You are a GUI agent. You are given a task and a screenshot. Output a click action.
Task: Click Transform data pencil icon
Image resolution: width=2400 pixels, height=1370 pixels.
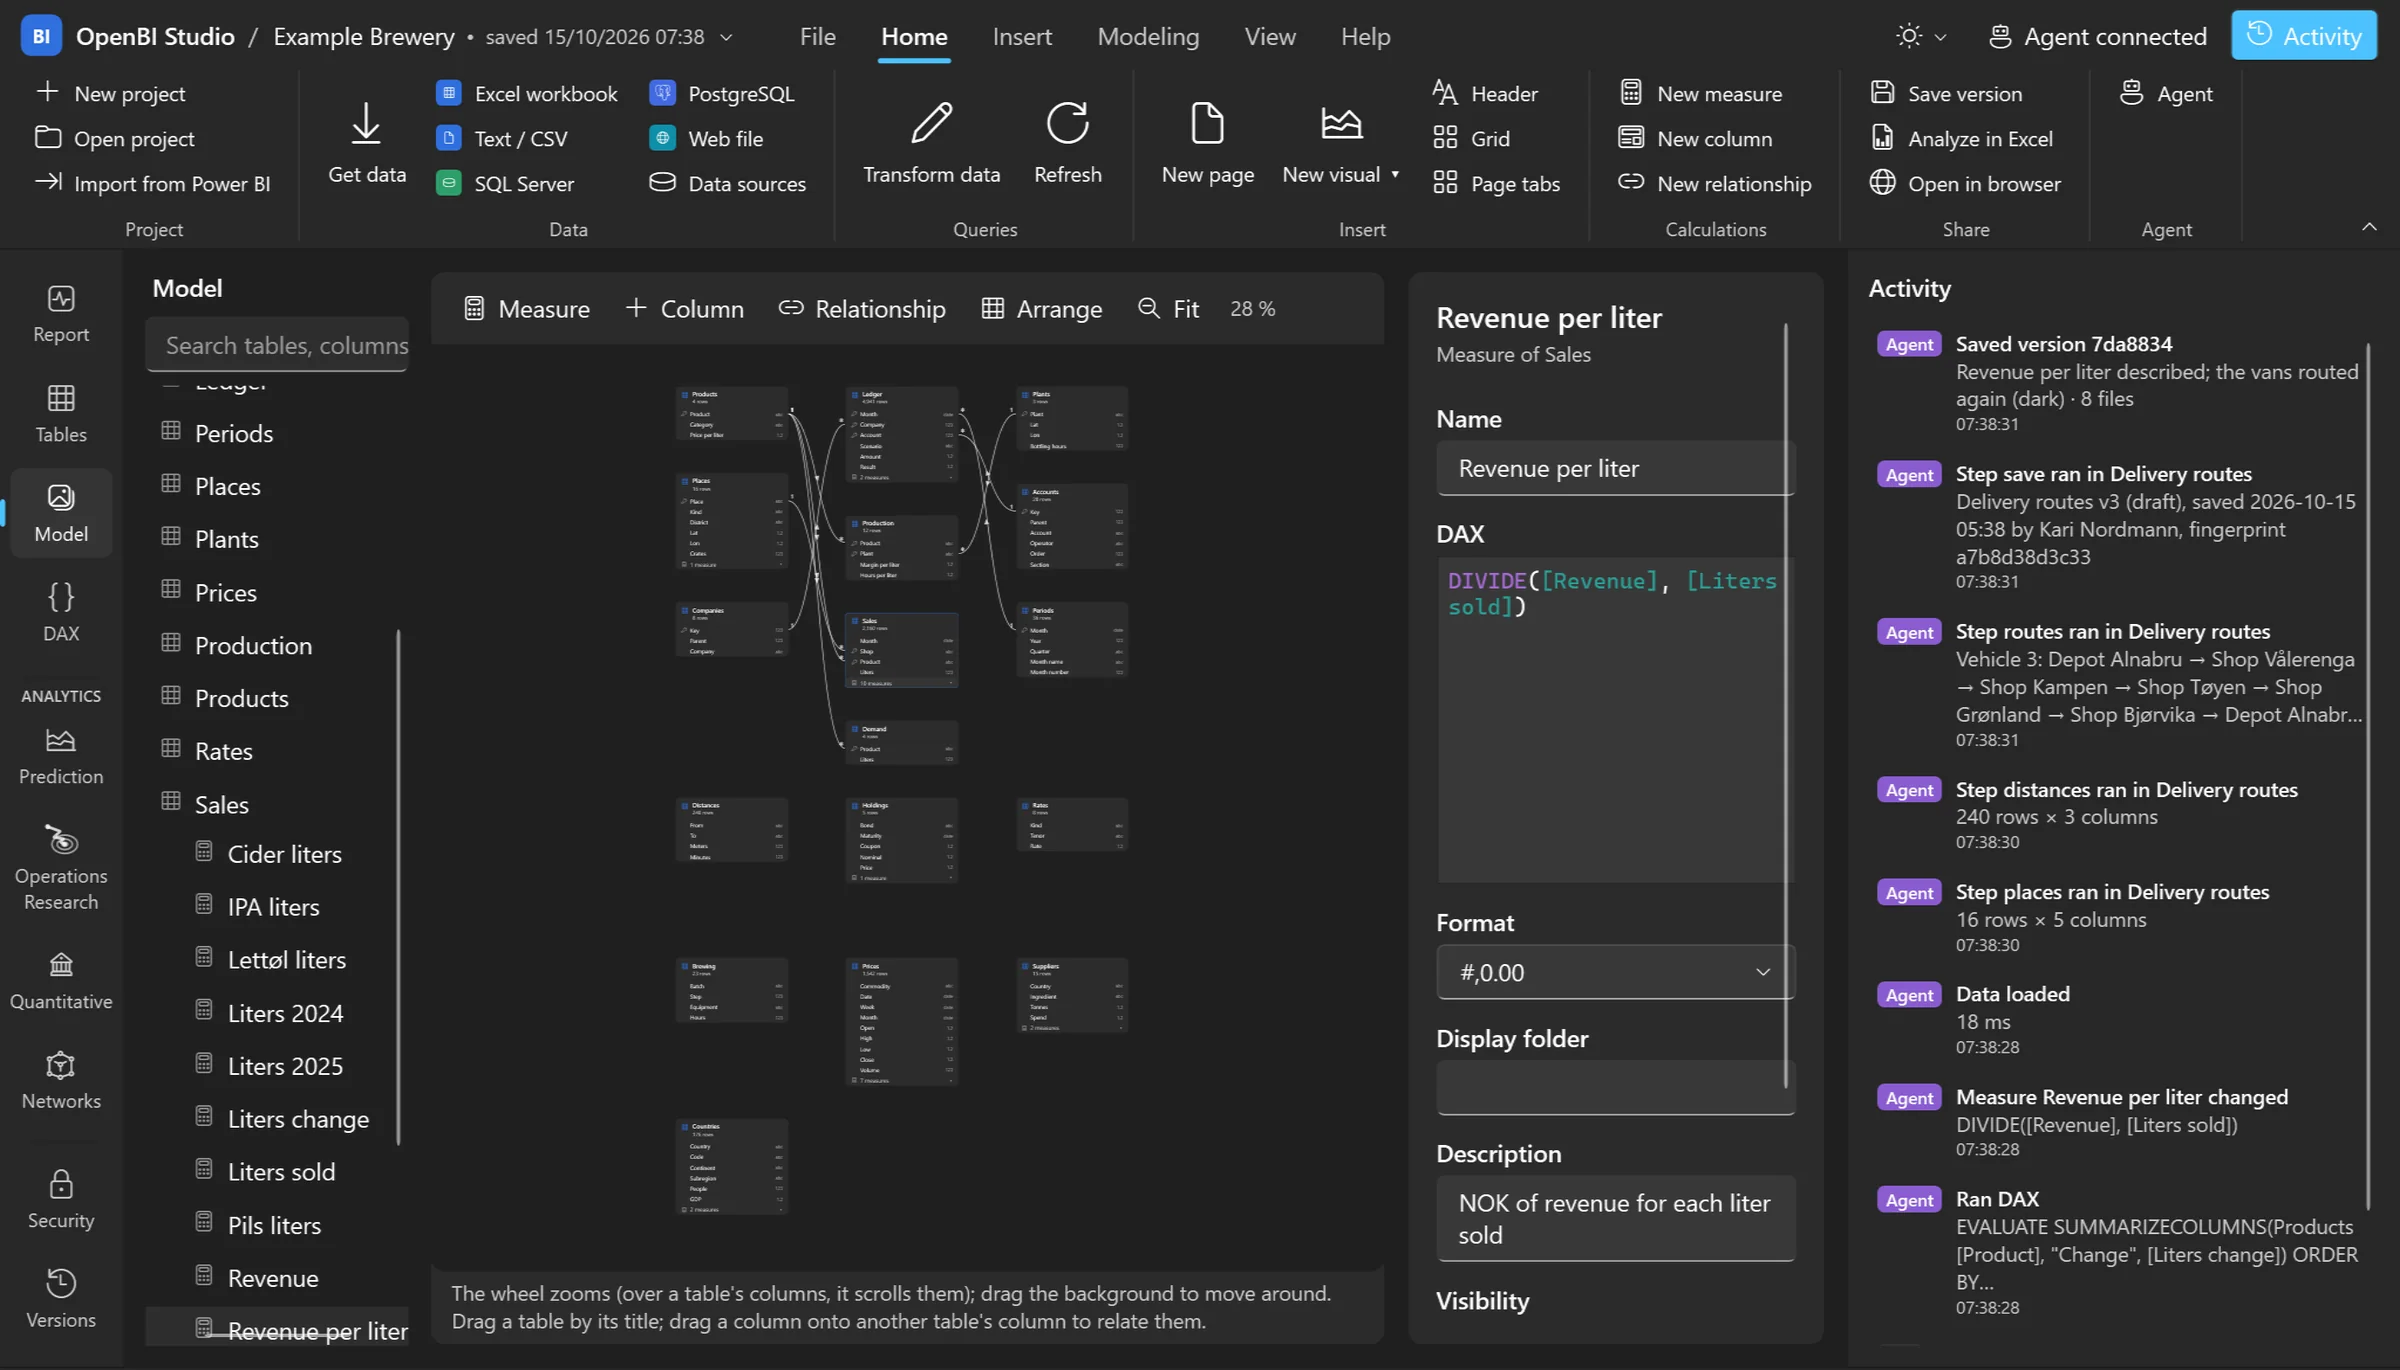click(x=931, y=123)
